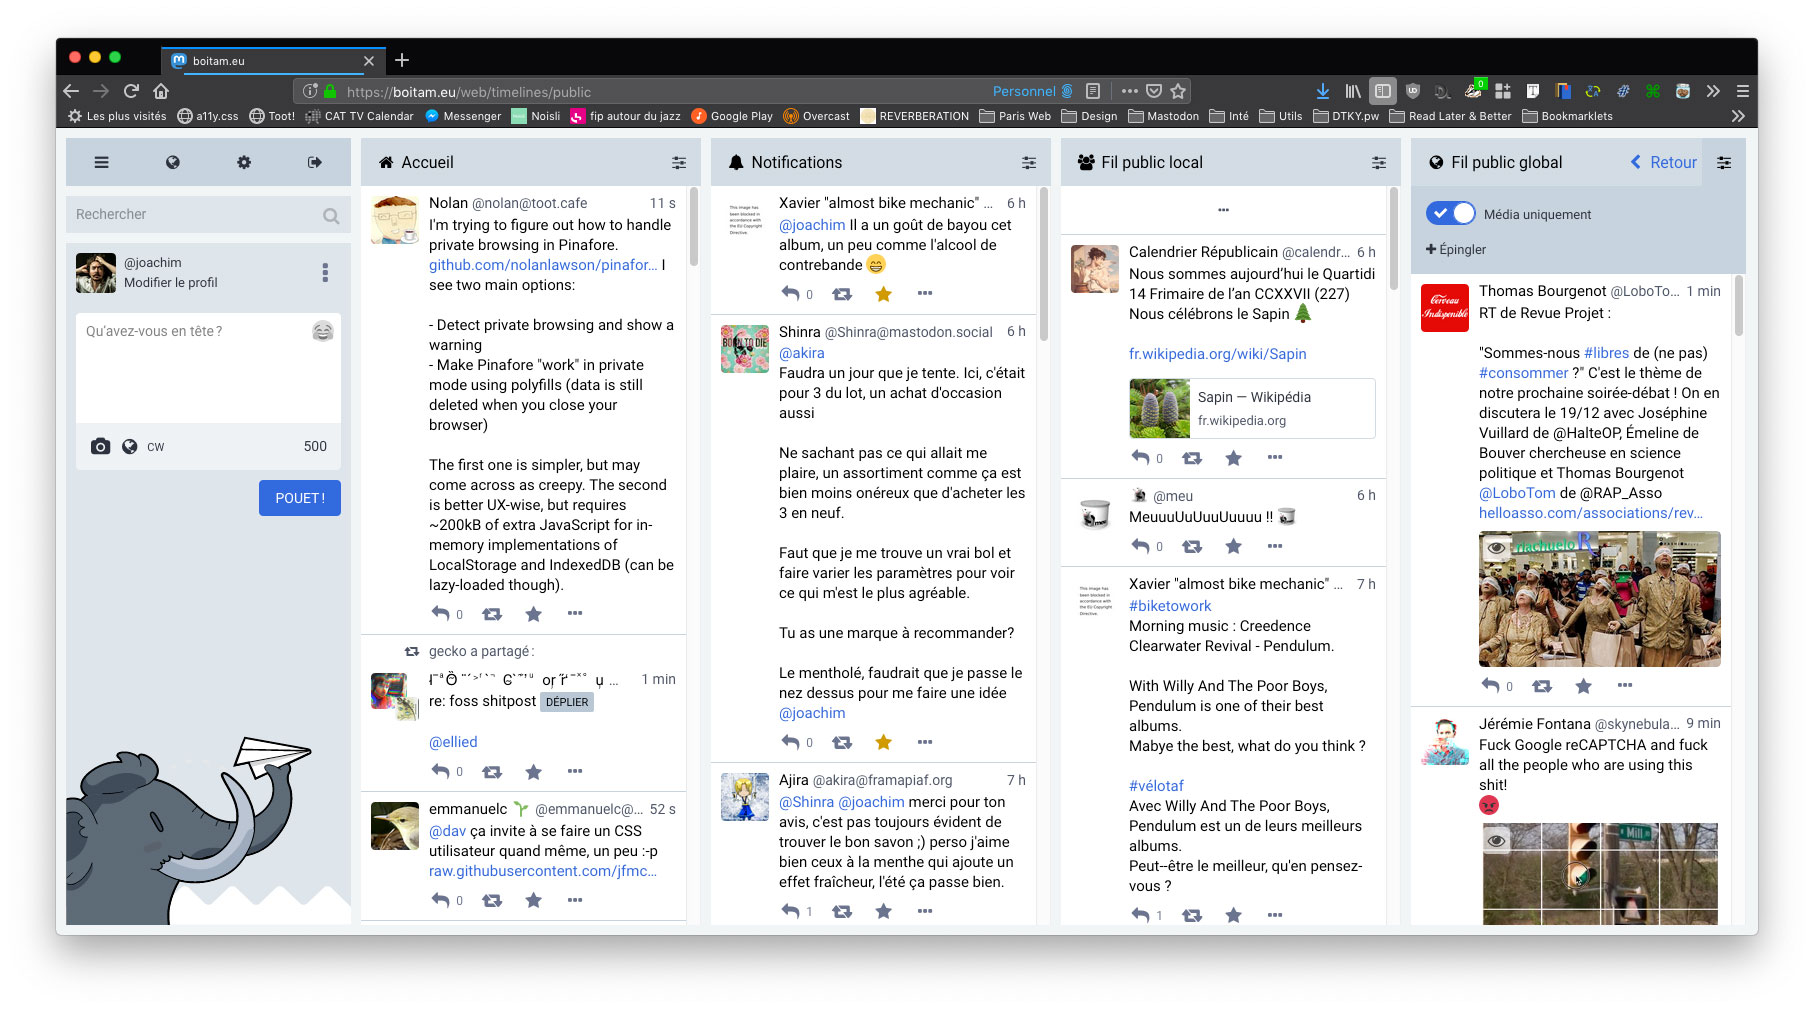Viewport: 1814px width, 1009px height.
Task: Add a content warning with CW toggle
Action: [156, 447]
